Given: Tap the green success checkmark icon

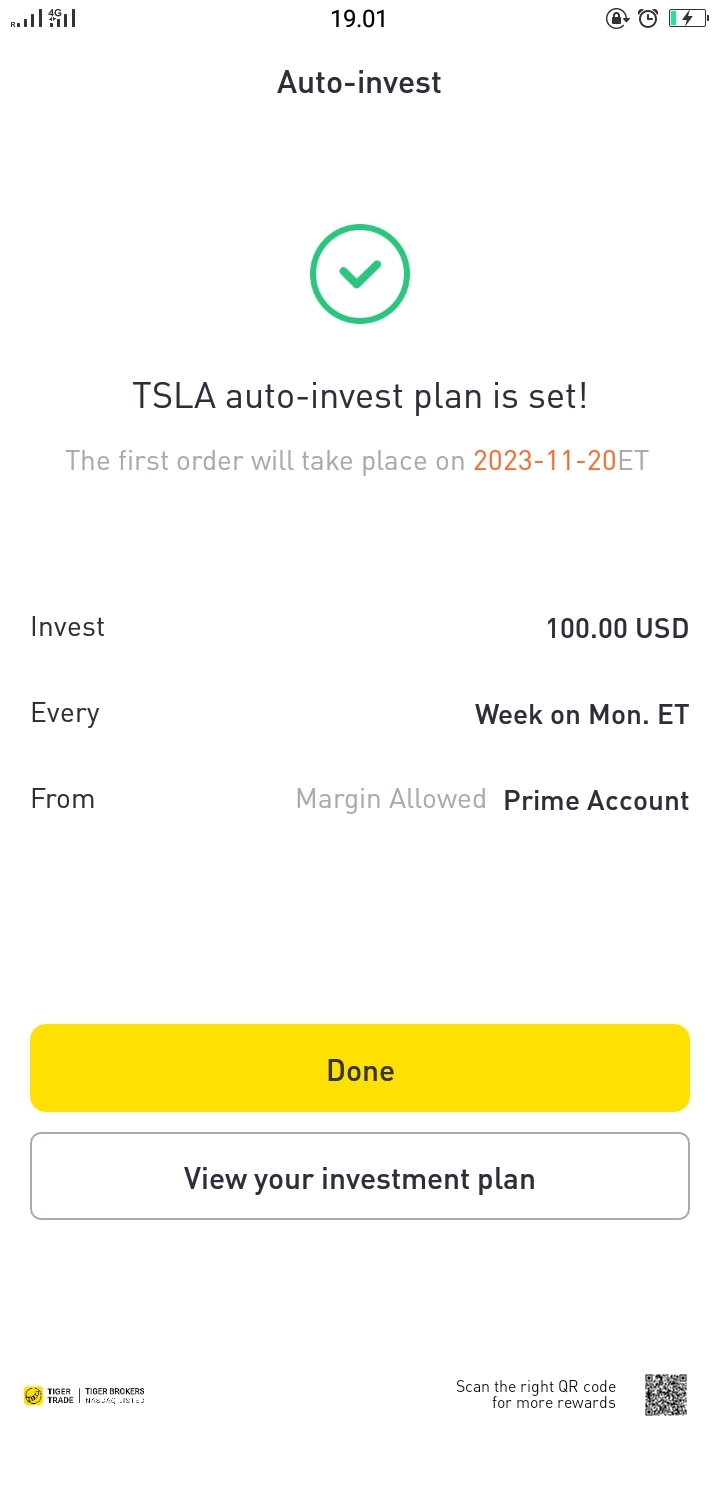Looking at the screenshot, I should pos(360,274).
